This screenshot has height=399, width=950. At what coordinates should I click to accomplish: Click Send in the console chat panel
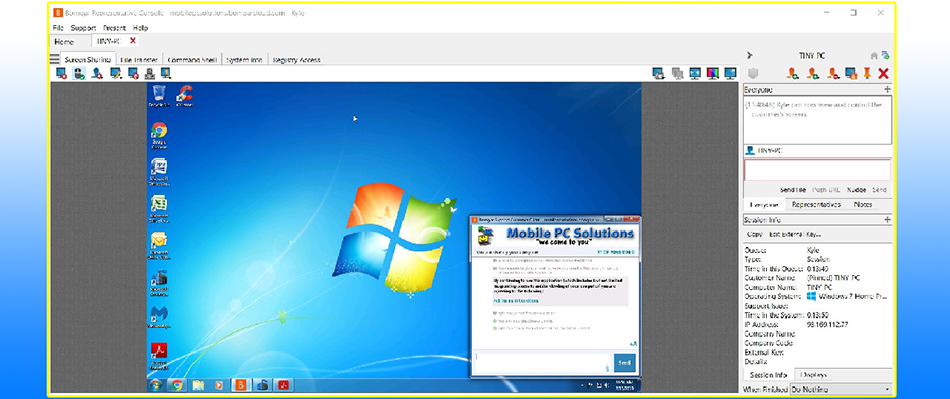[x=879, y=190]
